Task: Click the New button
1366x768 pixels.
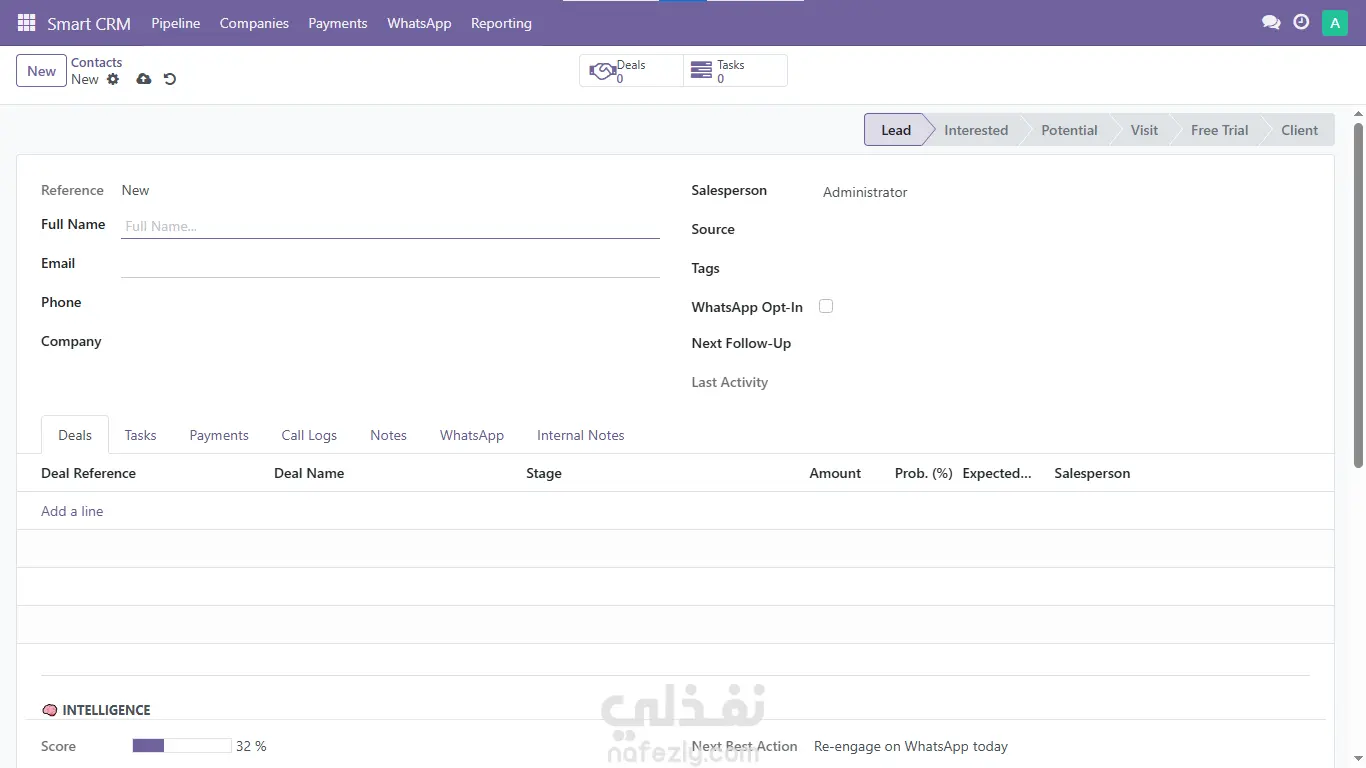Action: pyautogui.click(x=41, y=71)
